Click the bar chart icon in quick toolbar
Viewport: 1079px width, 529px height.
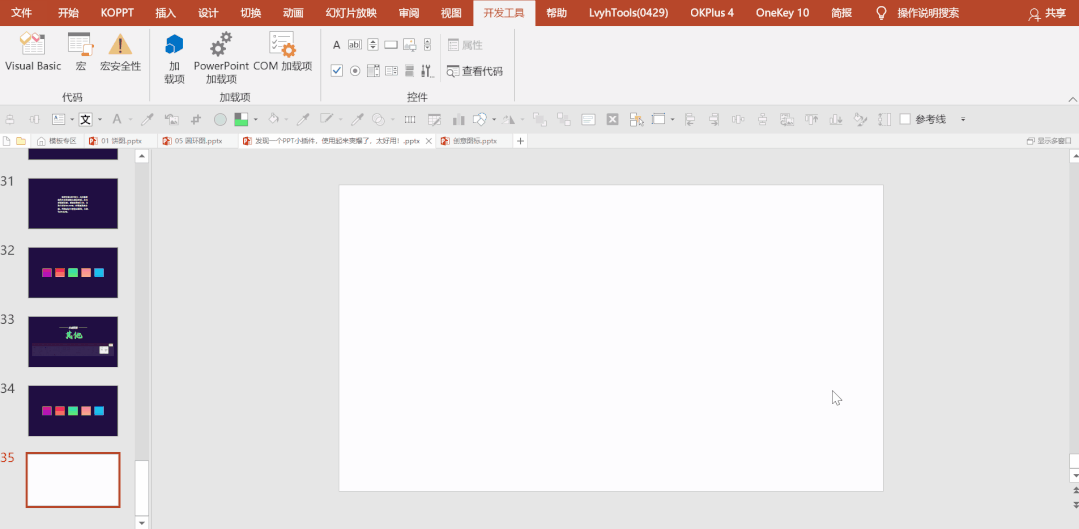click(458, 120)
